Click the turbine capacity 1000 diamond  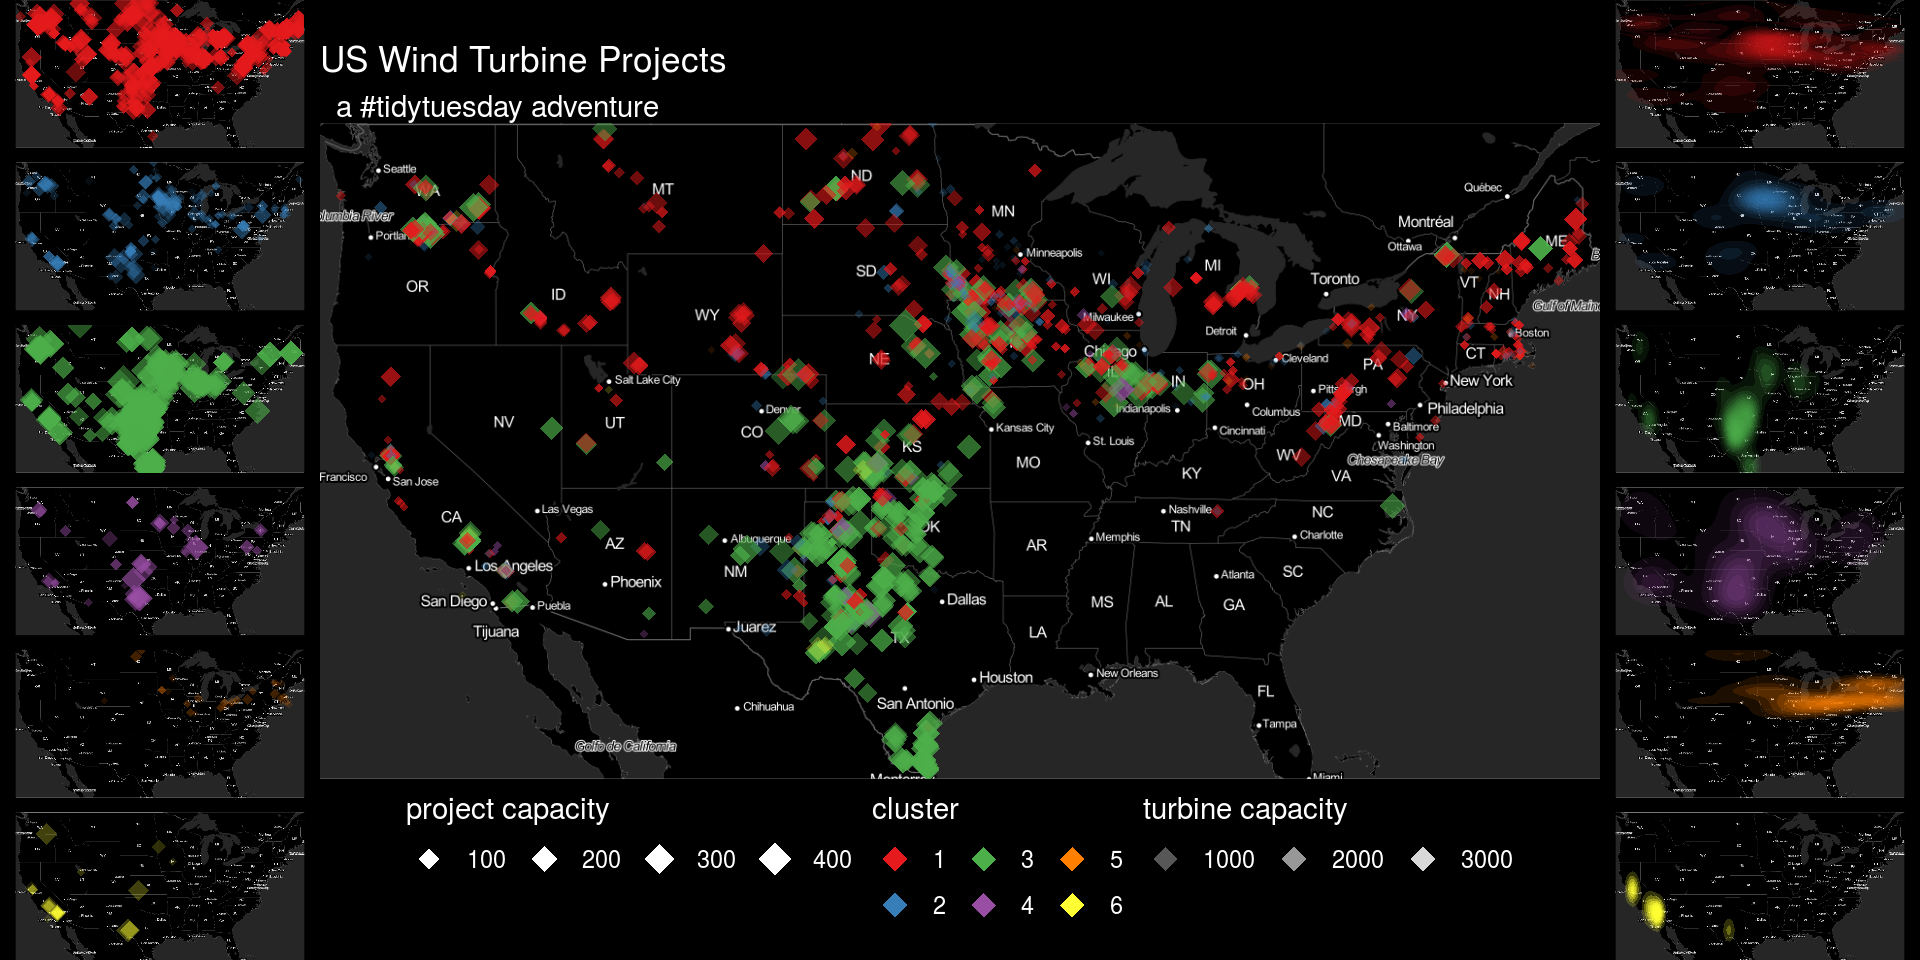(1165, 859)
